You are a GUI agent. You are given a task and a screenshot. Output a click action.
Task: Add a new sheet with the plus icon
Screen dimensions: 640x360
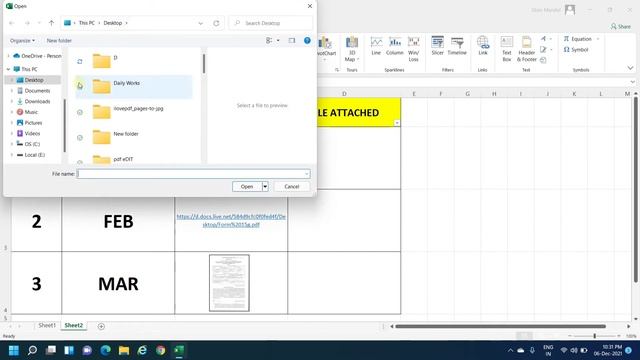point(101,326)
